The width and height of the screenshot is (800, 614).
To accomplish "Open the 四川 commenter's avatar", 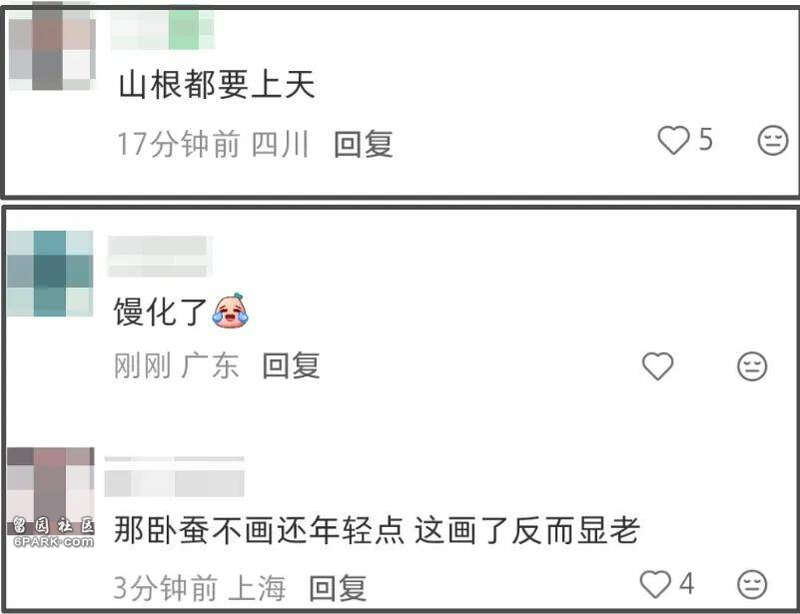I will point(52,46).
